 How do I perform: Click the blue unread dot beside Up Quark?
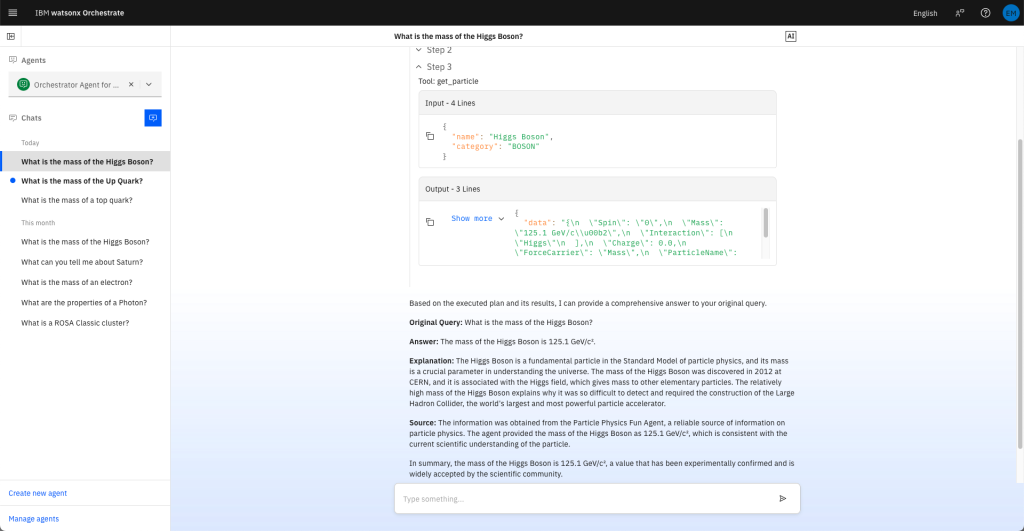[x=12, y=180]
